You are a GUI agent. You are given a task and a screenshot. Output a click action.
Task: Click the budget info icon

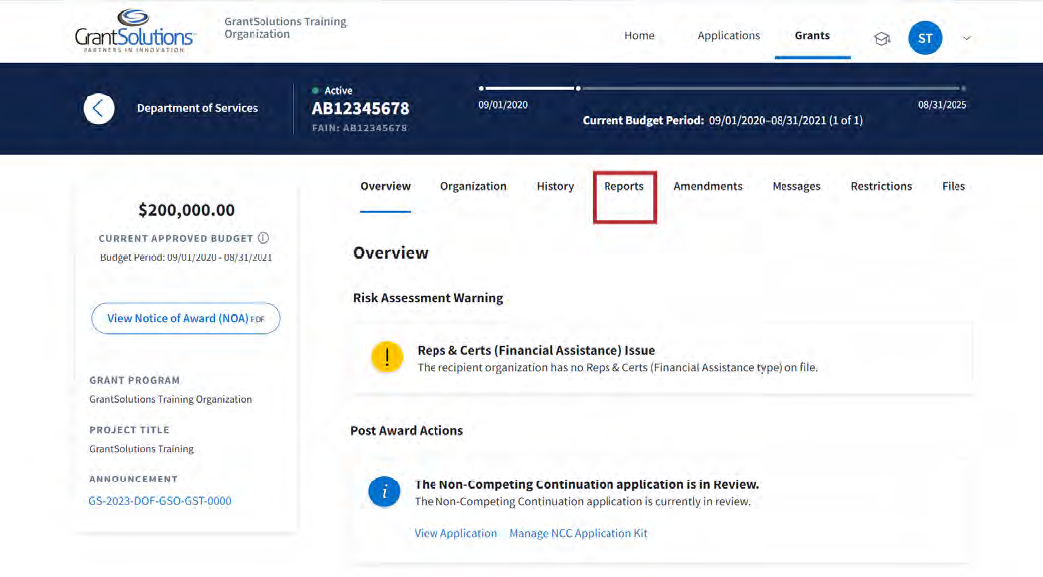(263, 238)
